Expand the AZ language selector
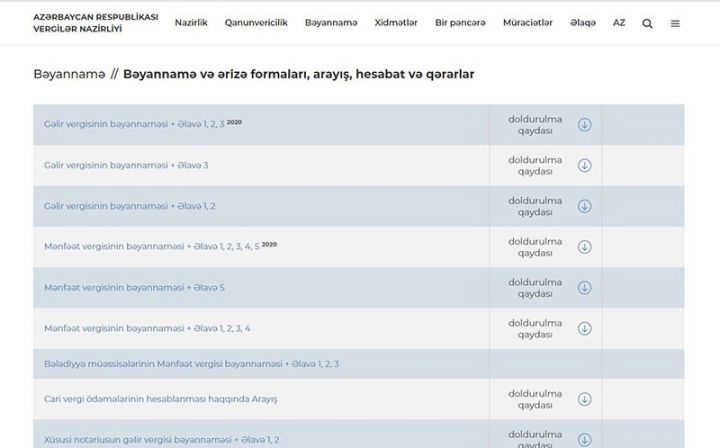Viewport: 720px width, 448px height. [620, 22]
